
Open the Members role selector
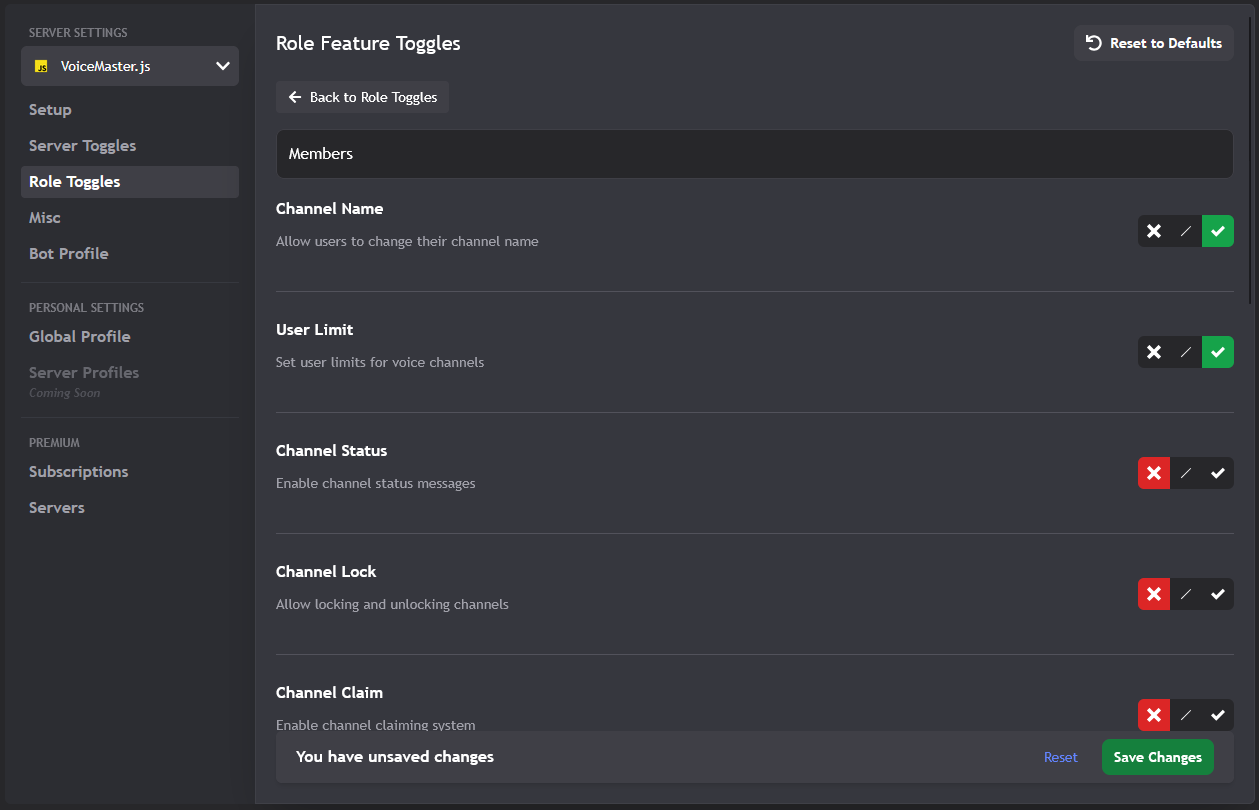coord(754,154)
